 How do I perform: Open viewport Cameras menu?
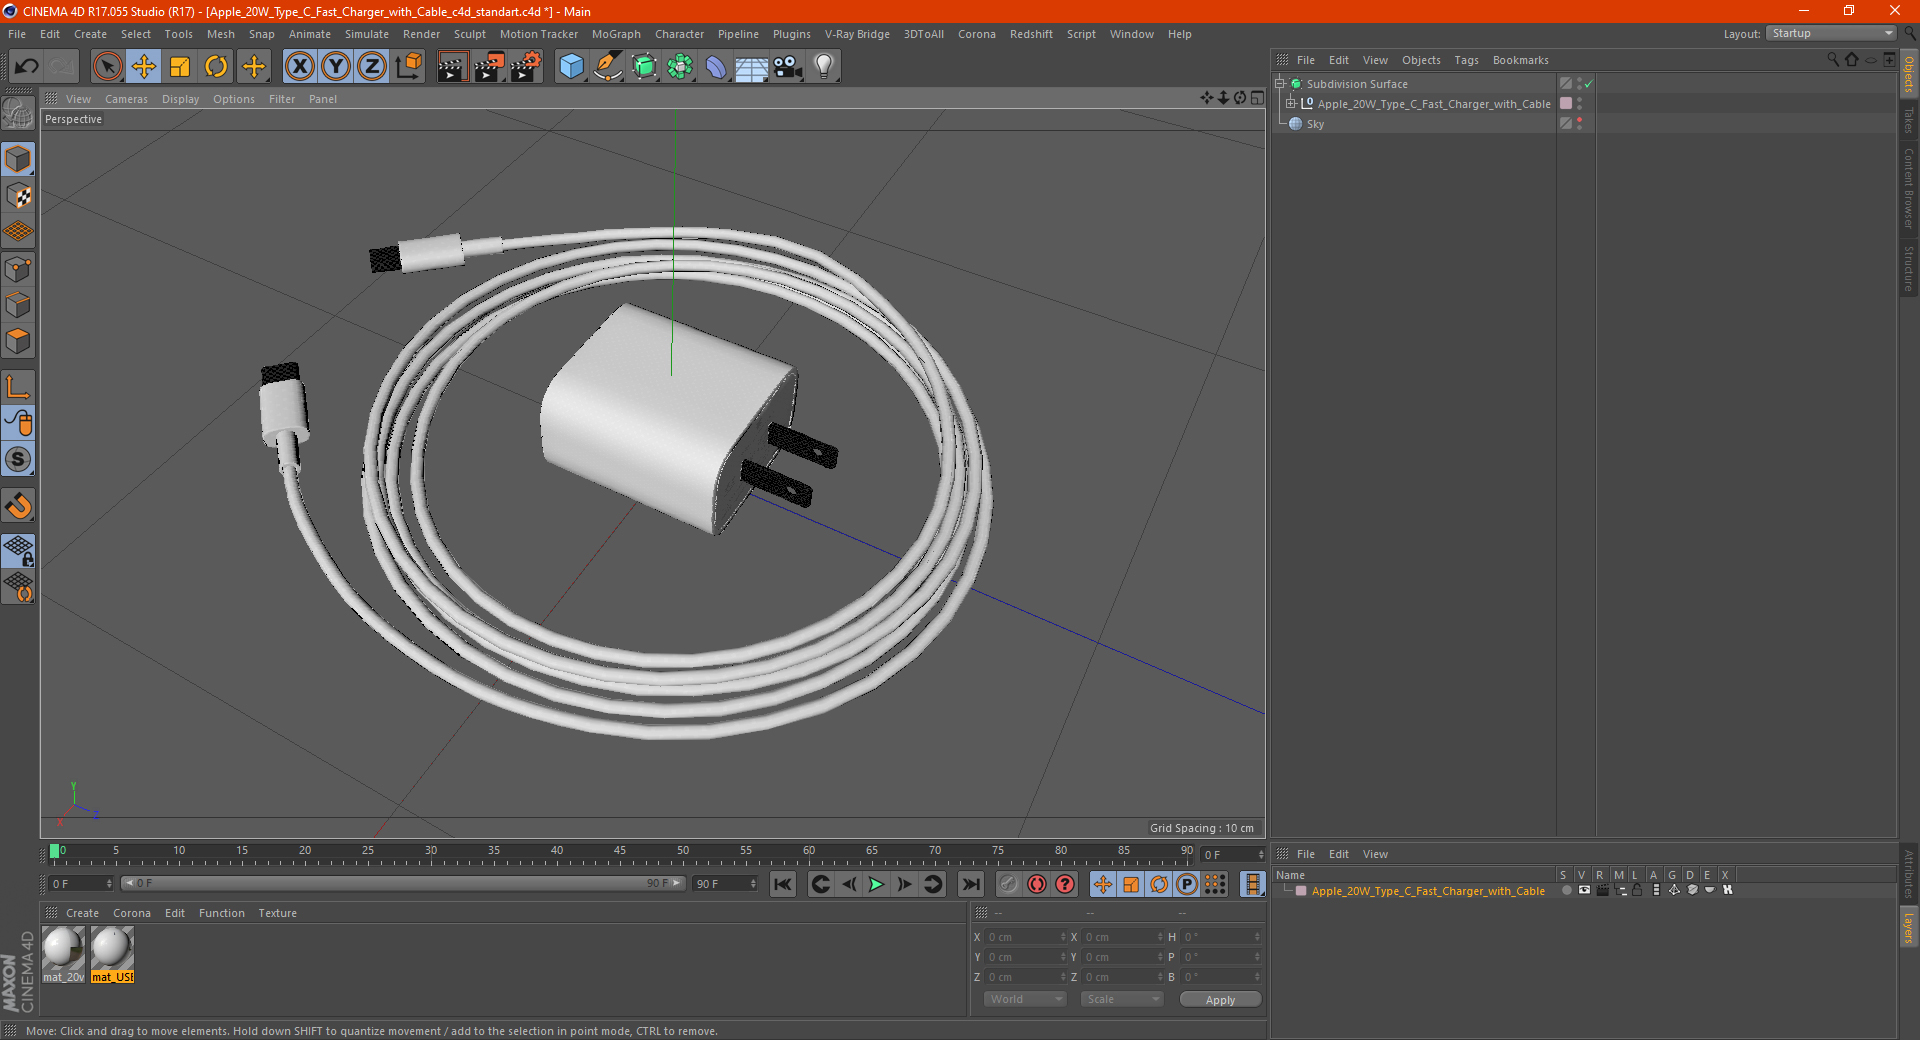[126, 99]
